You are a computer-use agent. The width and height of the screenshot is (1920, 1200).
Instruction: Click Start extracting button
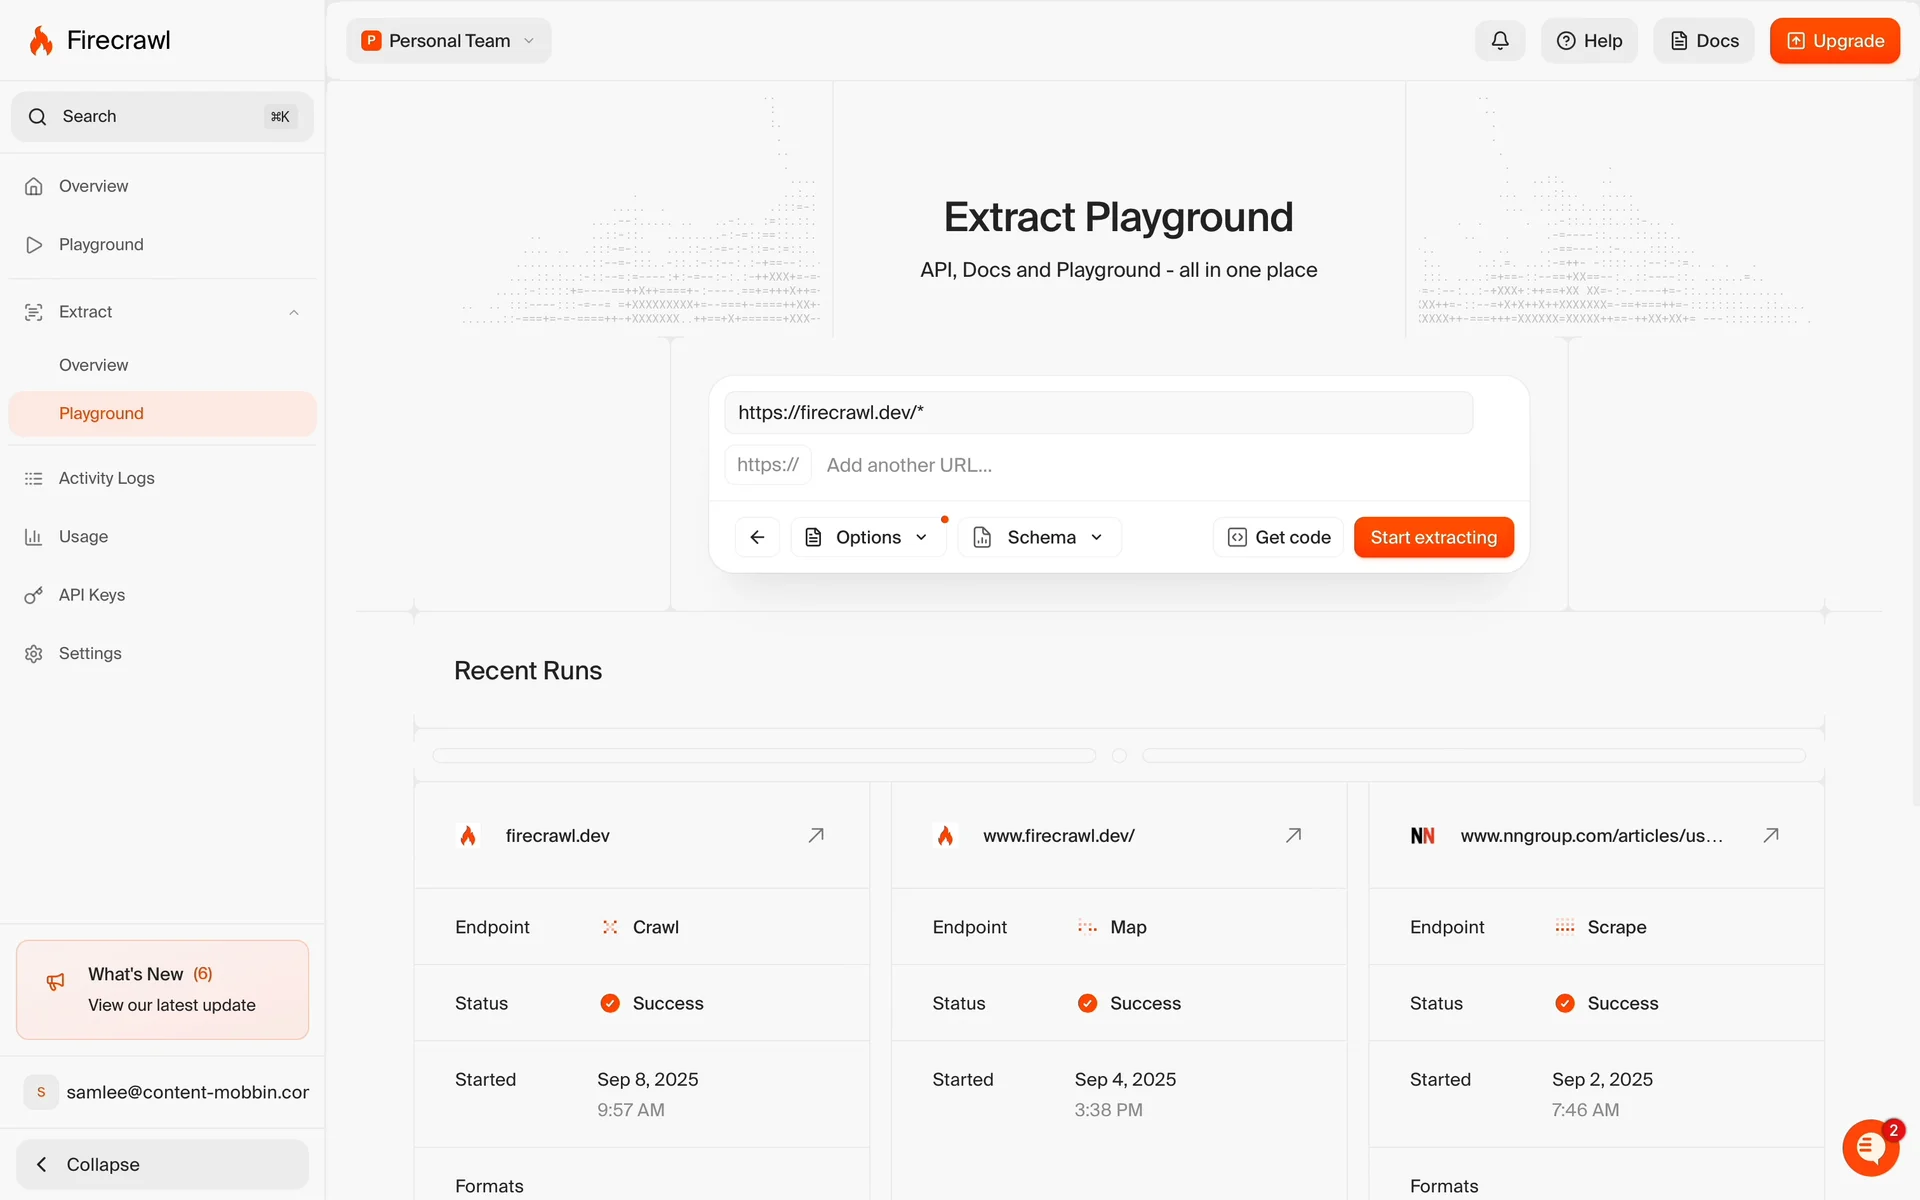[x=1433, y=537]
